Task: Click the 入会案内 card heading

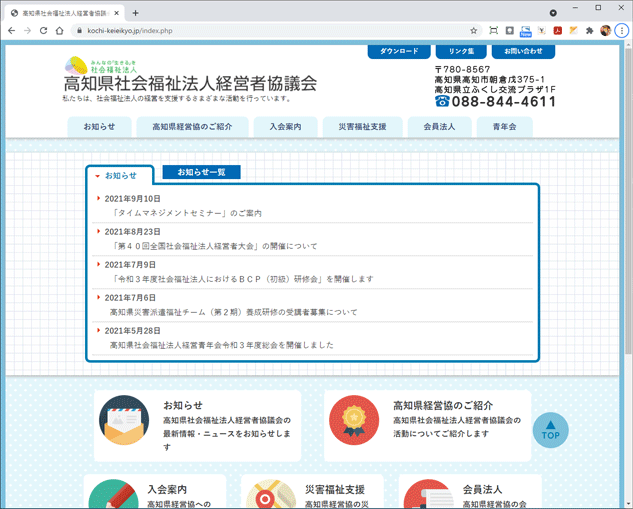Action: tap(167, 490)
